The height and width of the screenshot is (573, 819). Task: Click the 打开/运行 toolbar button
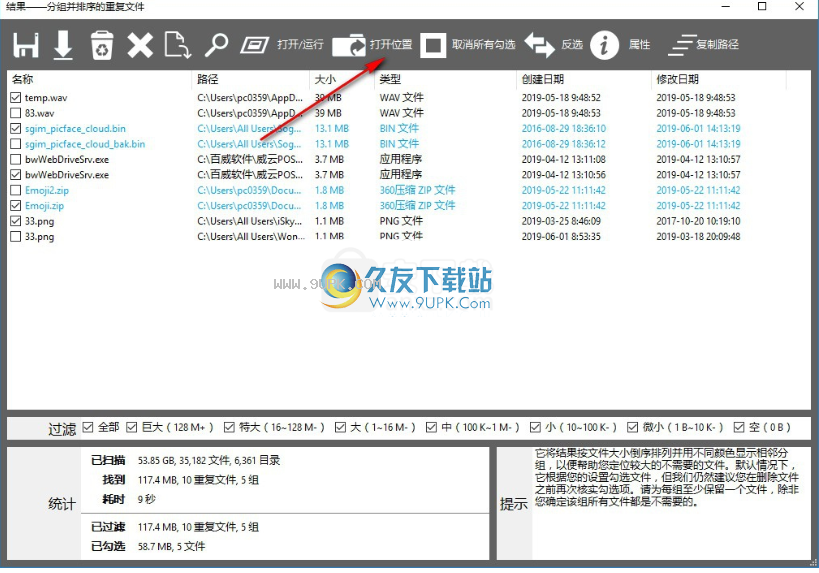[282, 45]
